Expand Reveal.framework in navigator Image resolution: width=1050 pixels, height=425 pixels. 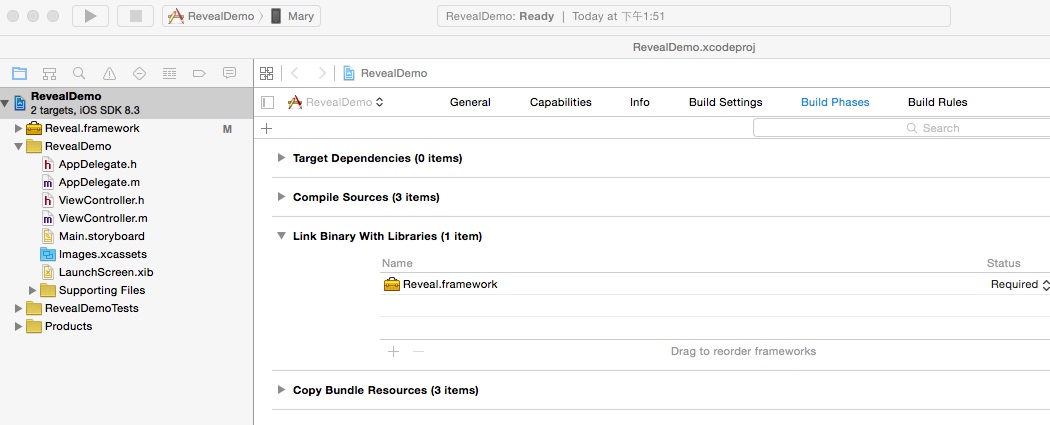point(18,128)
